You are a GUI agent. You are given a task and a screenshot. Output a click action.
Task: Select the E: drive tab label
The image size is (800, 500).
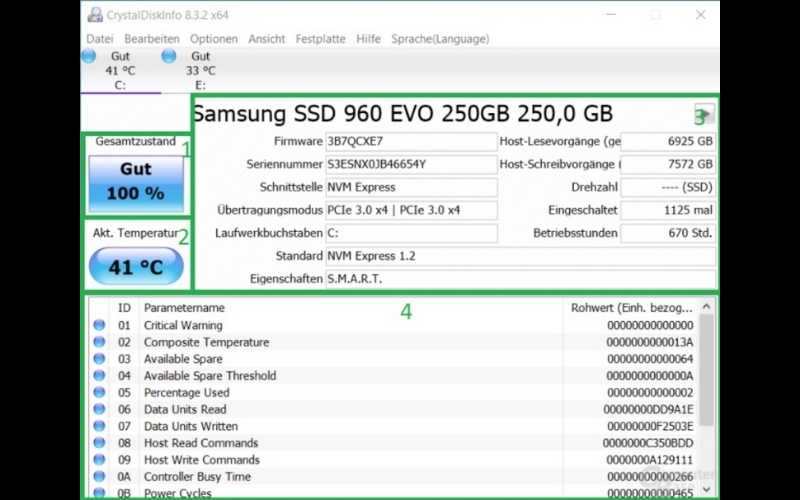200,85
